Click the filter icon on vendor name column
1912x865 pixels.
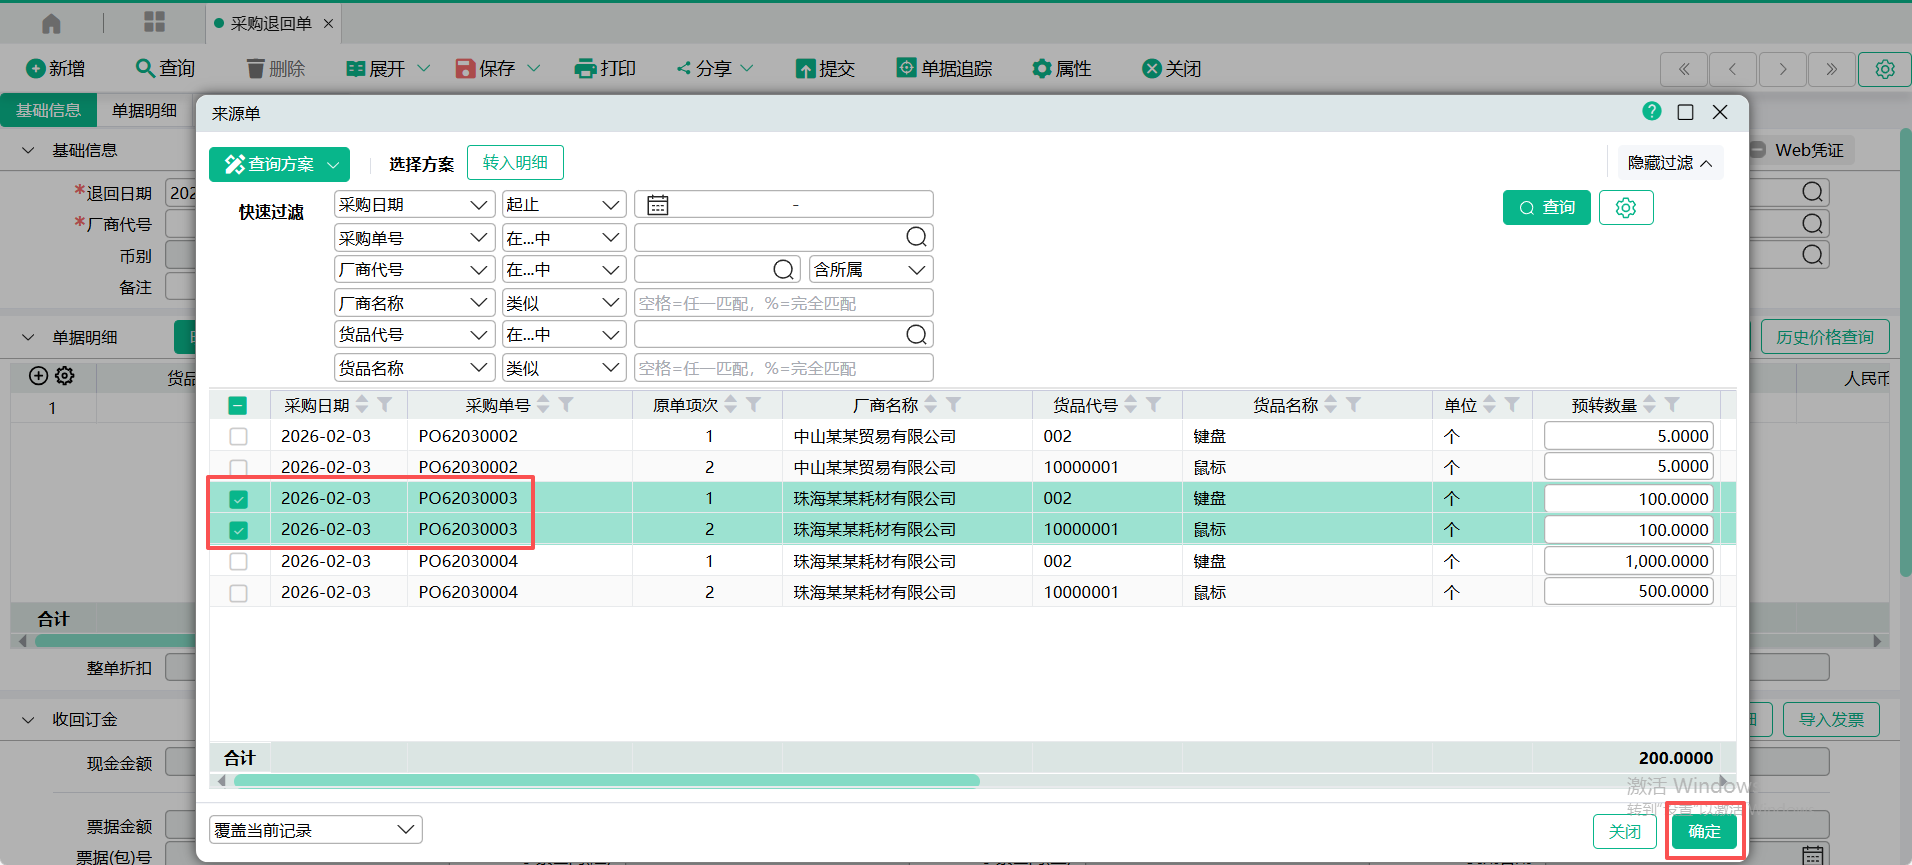tap(954, 405)
